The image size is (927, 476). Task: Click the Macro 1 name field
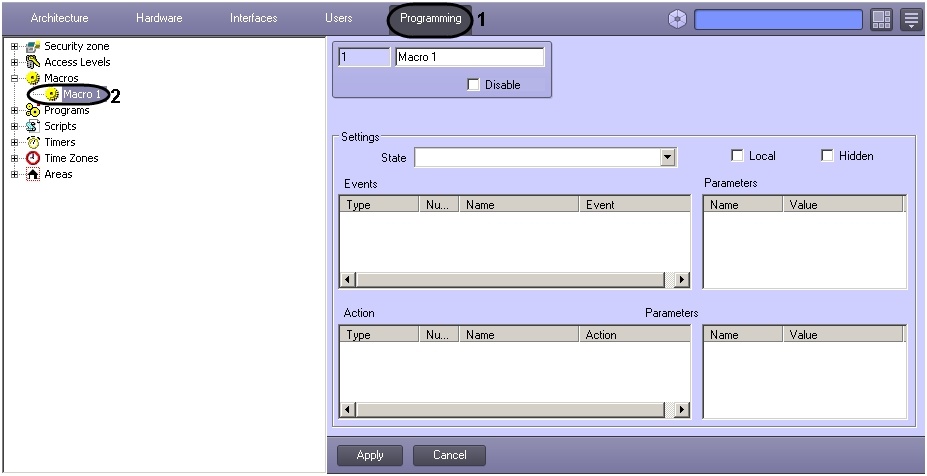469,57
